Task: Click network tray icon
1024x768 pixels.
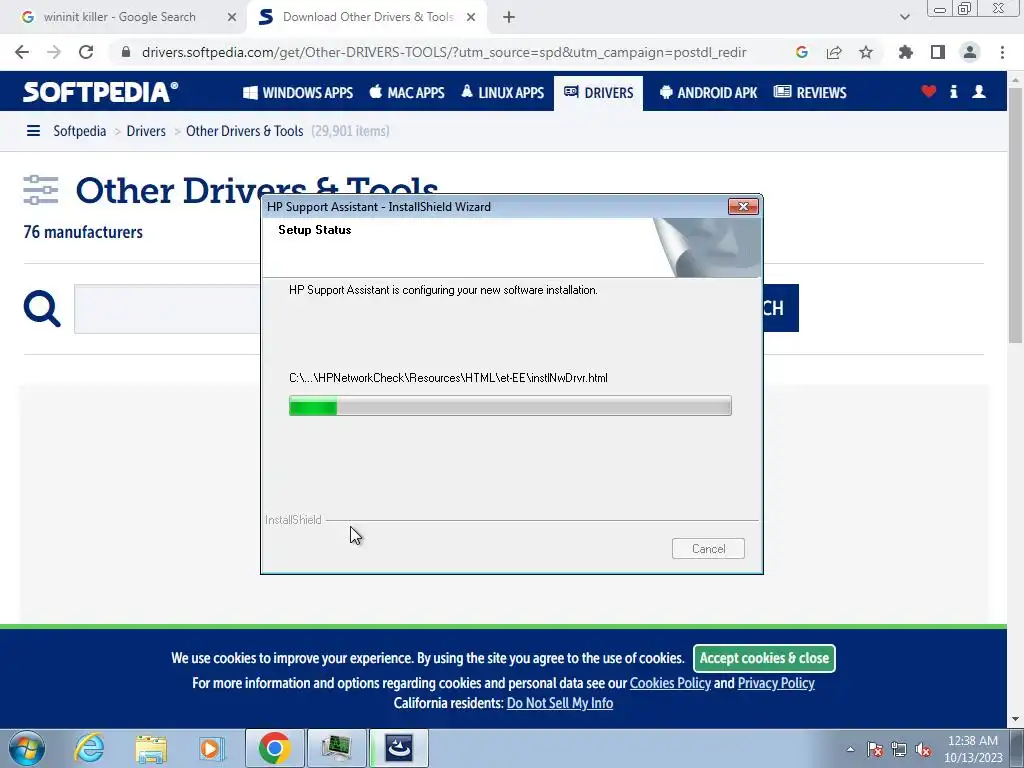Action: tap(899, 749)
